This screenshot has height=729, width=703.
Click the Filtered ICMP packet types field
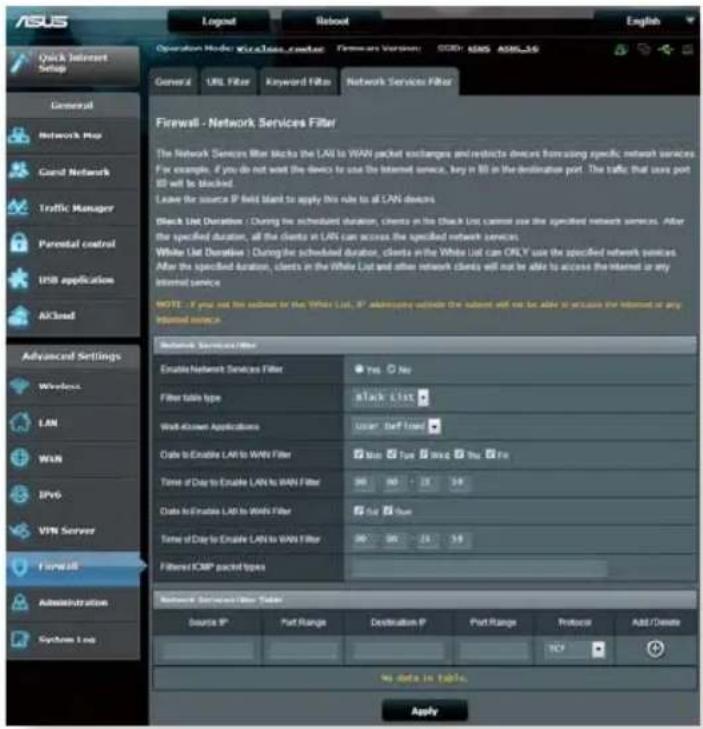479,568
